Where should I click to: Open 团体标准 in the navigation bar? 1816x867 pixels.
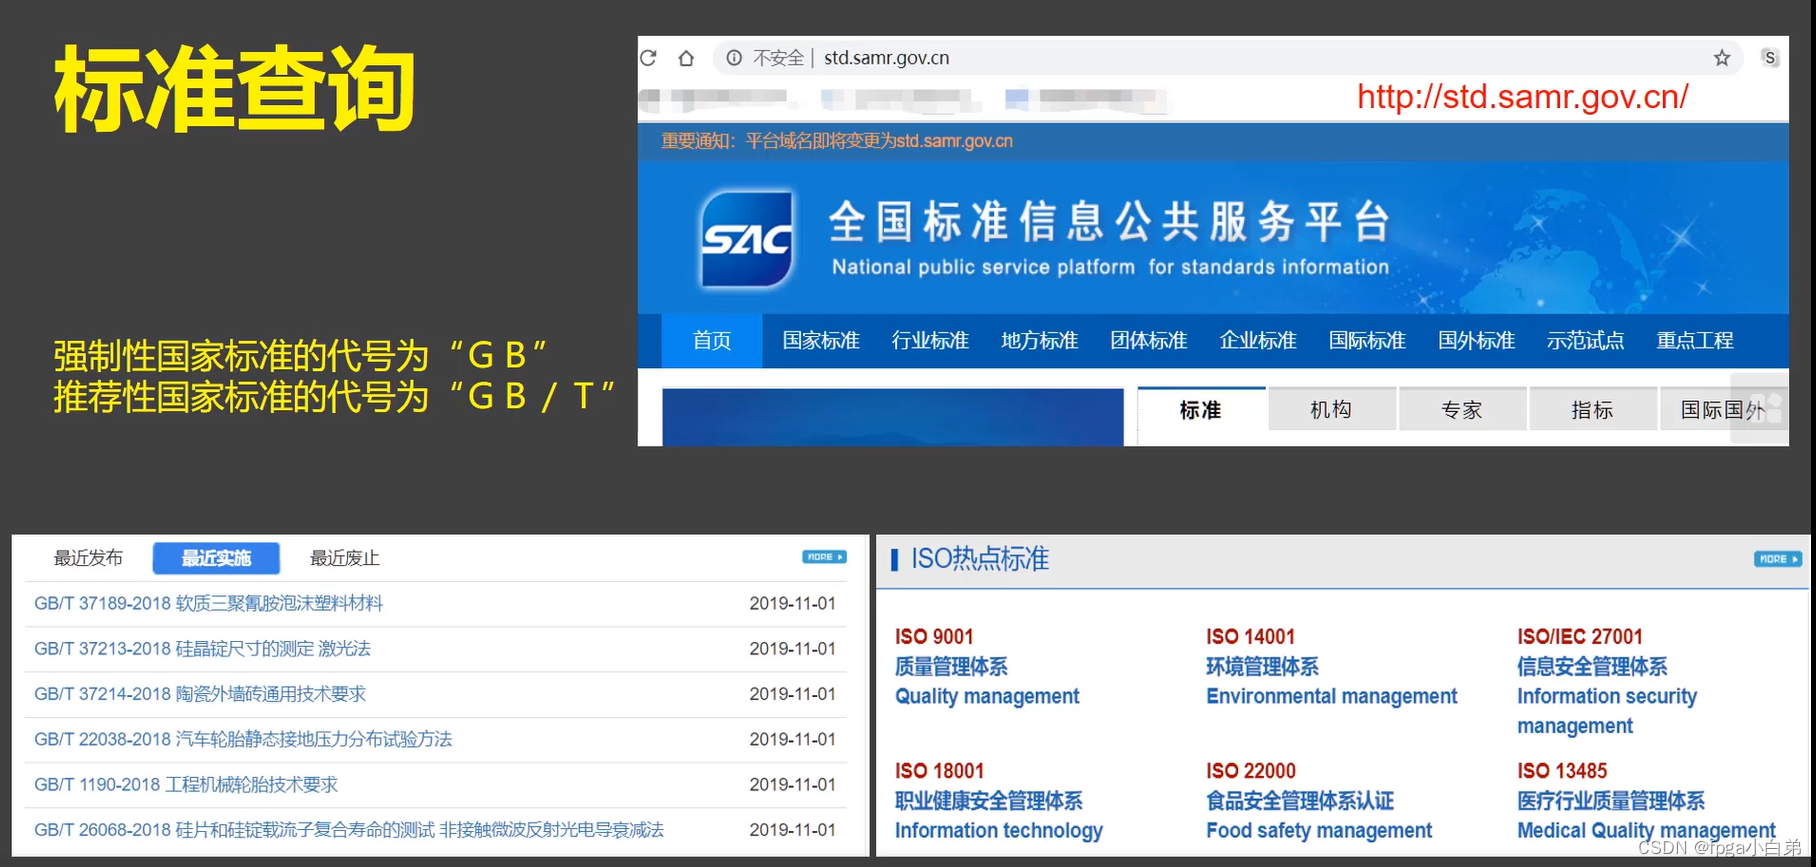coord(1148,341)
